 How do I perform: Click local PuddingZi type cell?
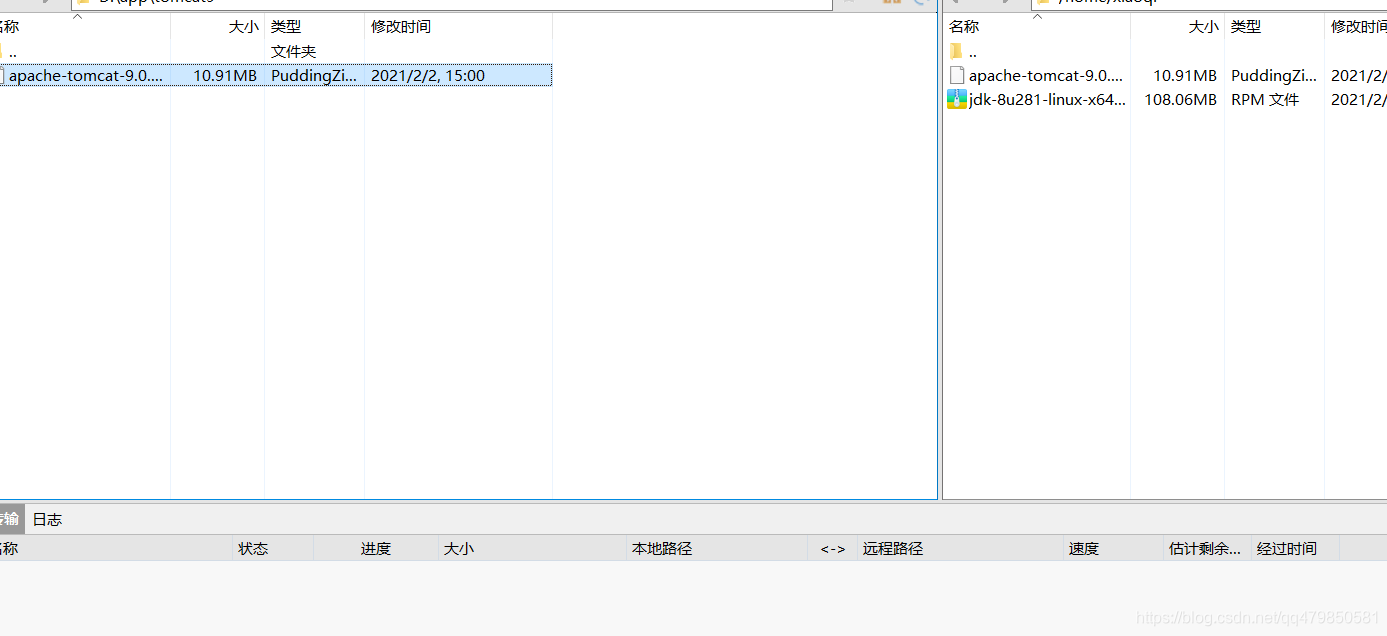[x=314, y=75]
